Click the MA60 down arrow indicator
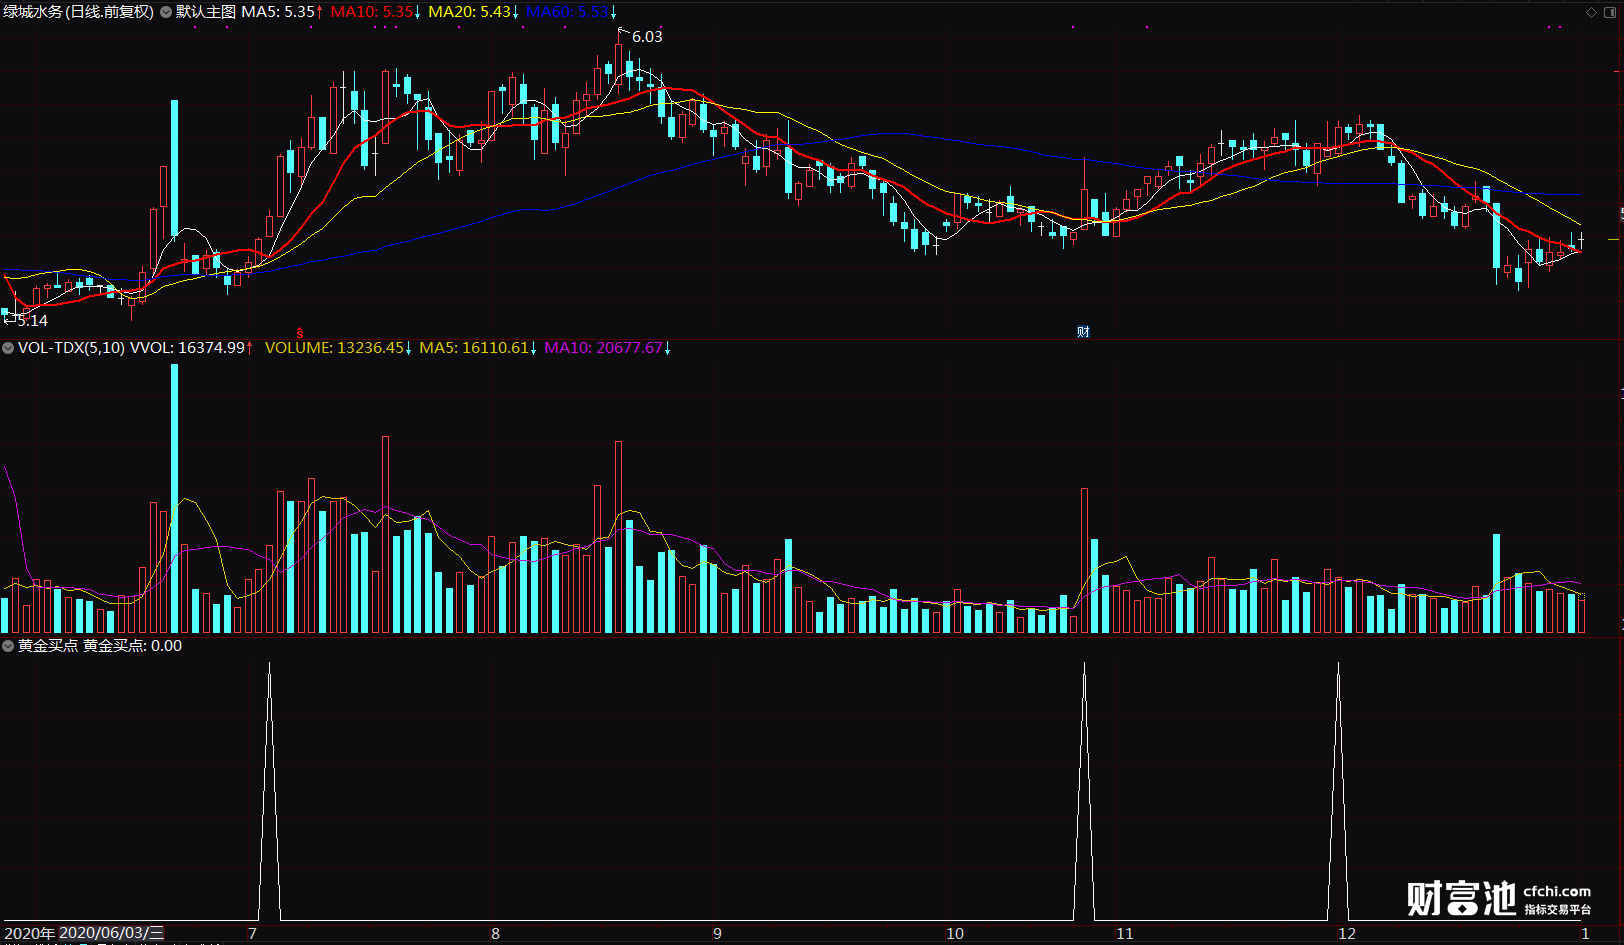The height and width of the screenshot is (945, 1624). [x=613, y=12]
